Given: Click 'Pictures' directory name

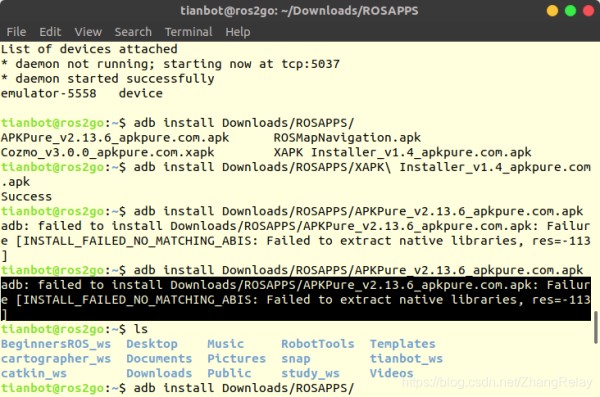Looking at the screenshot, I should 236,359.
